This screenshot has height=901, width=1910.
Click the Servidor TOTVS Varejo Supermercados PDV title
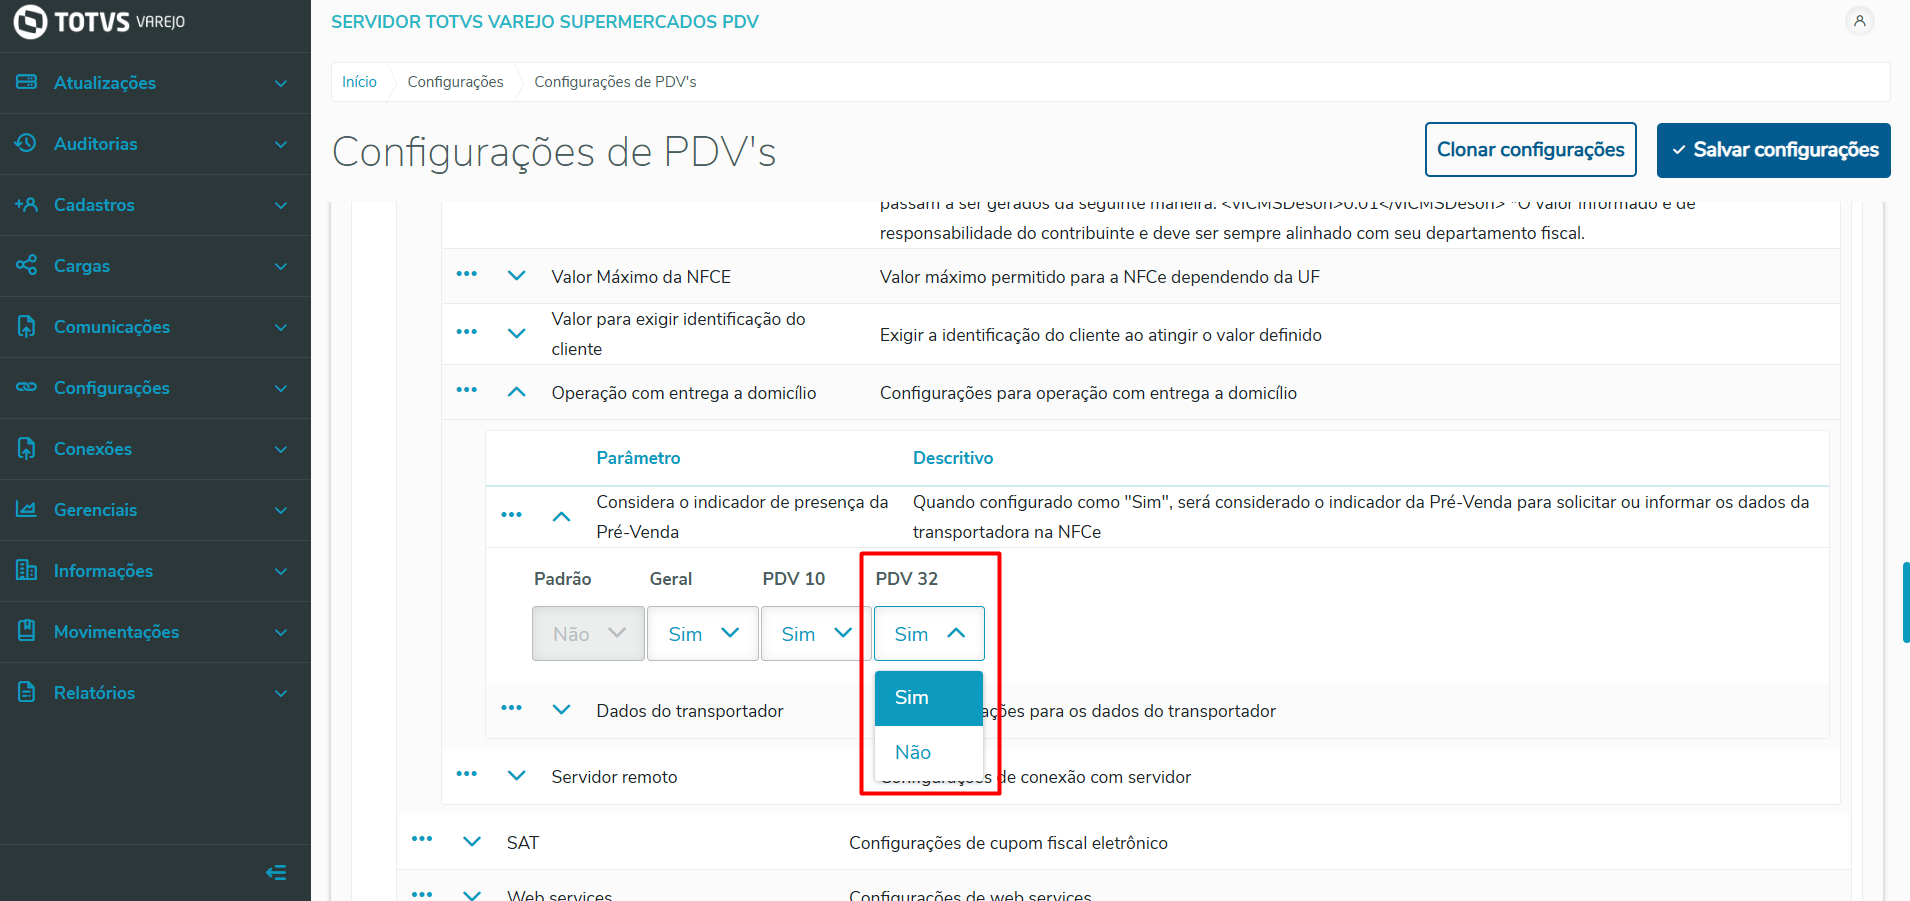(x=545, y=22)
